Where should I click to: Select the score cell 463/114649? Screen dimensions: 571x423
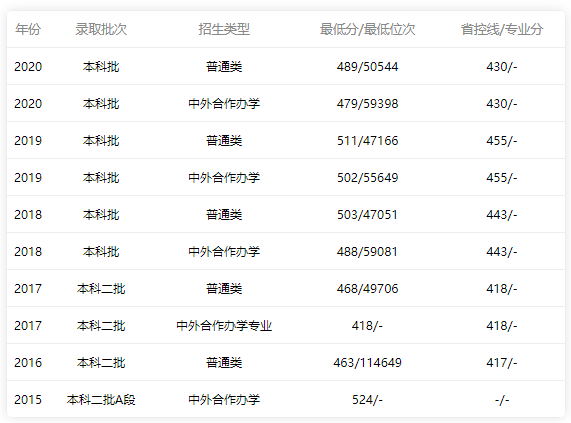click(x=367, y=363)
